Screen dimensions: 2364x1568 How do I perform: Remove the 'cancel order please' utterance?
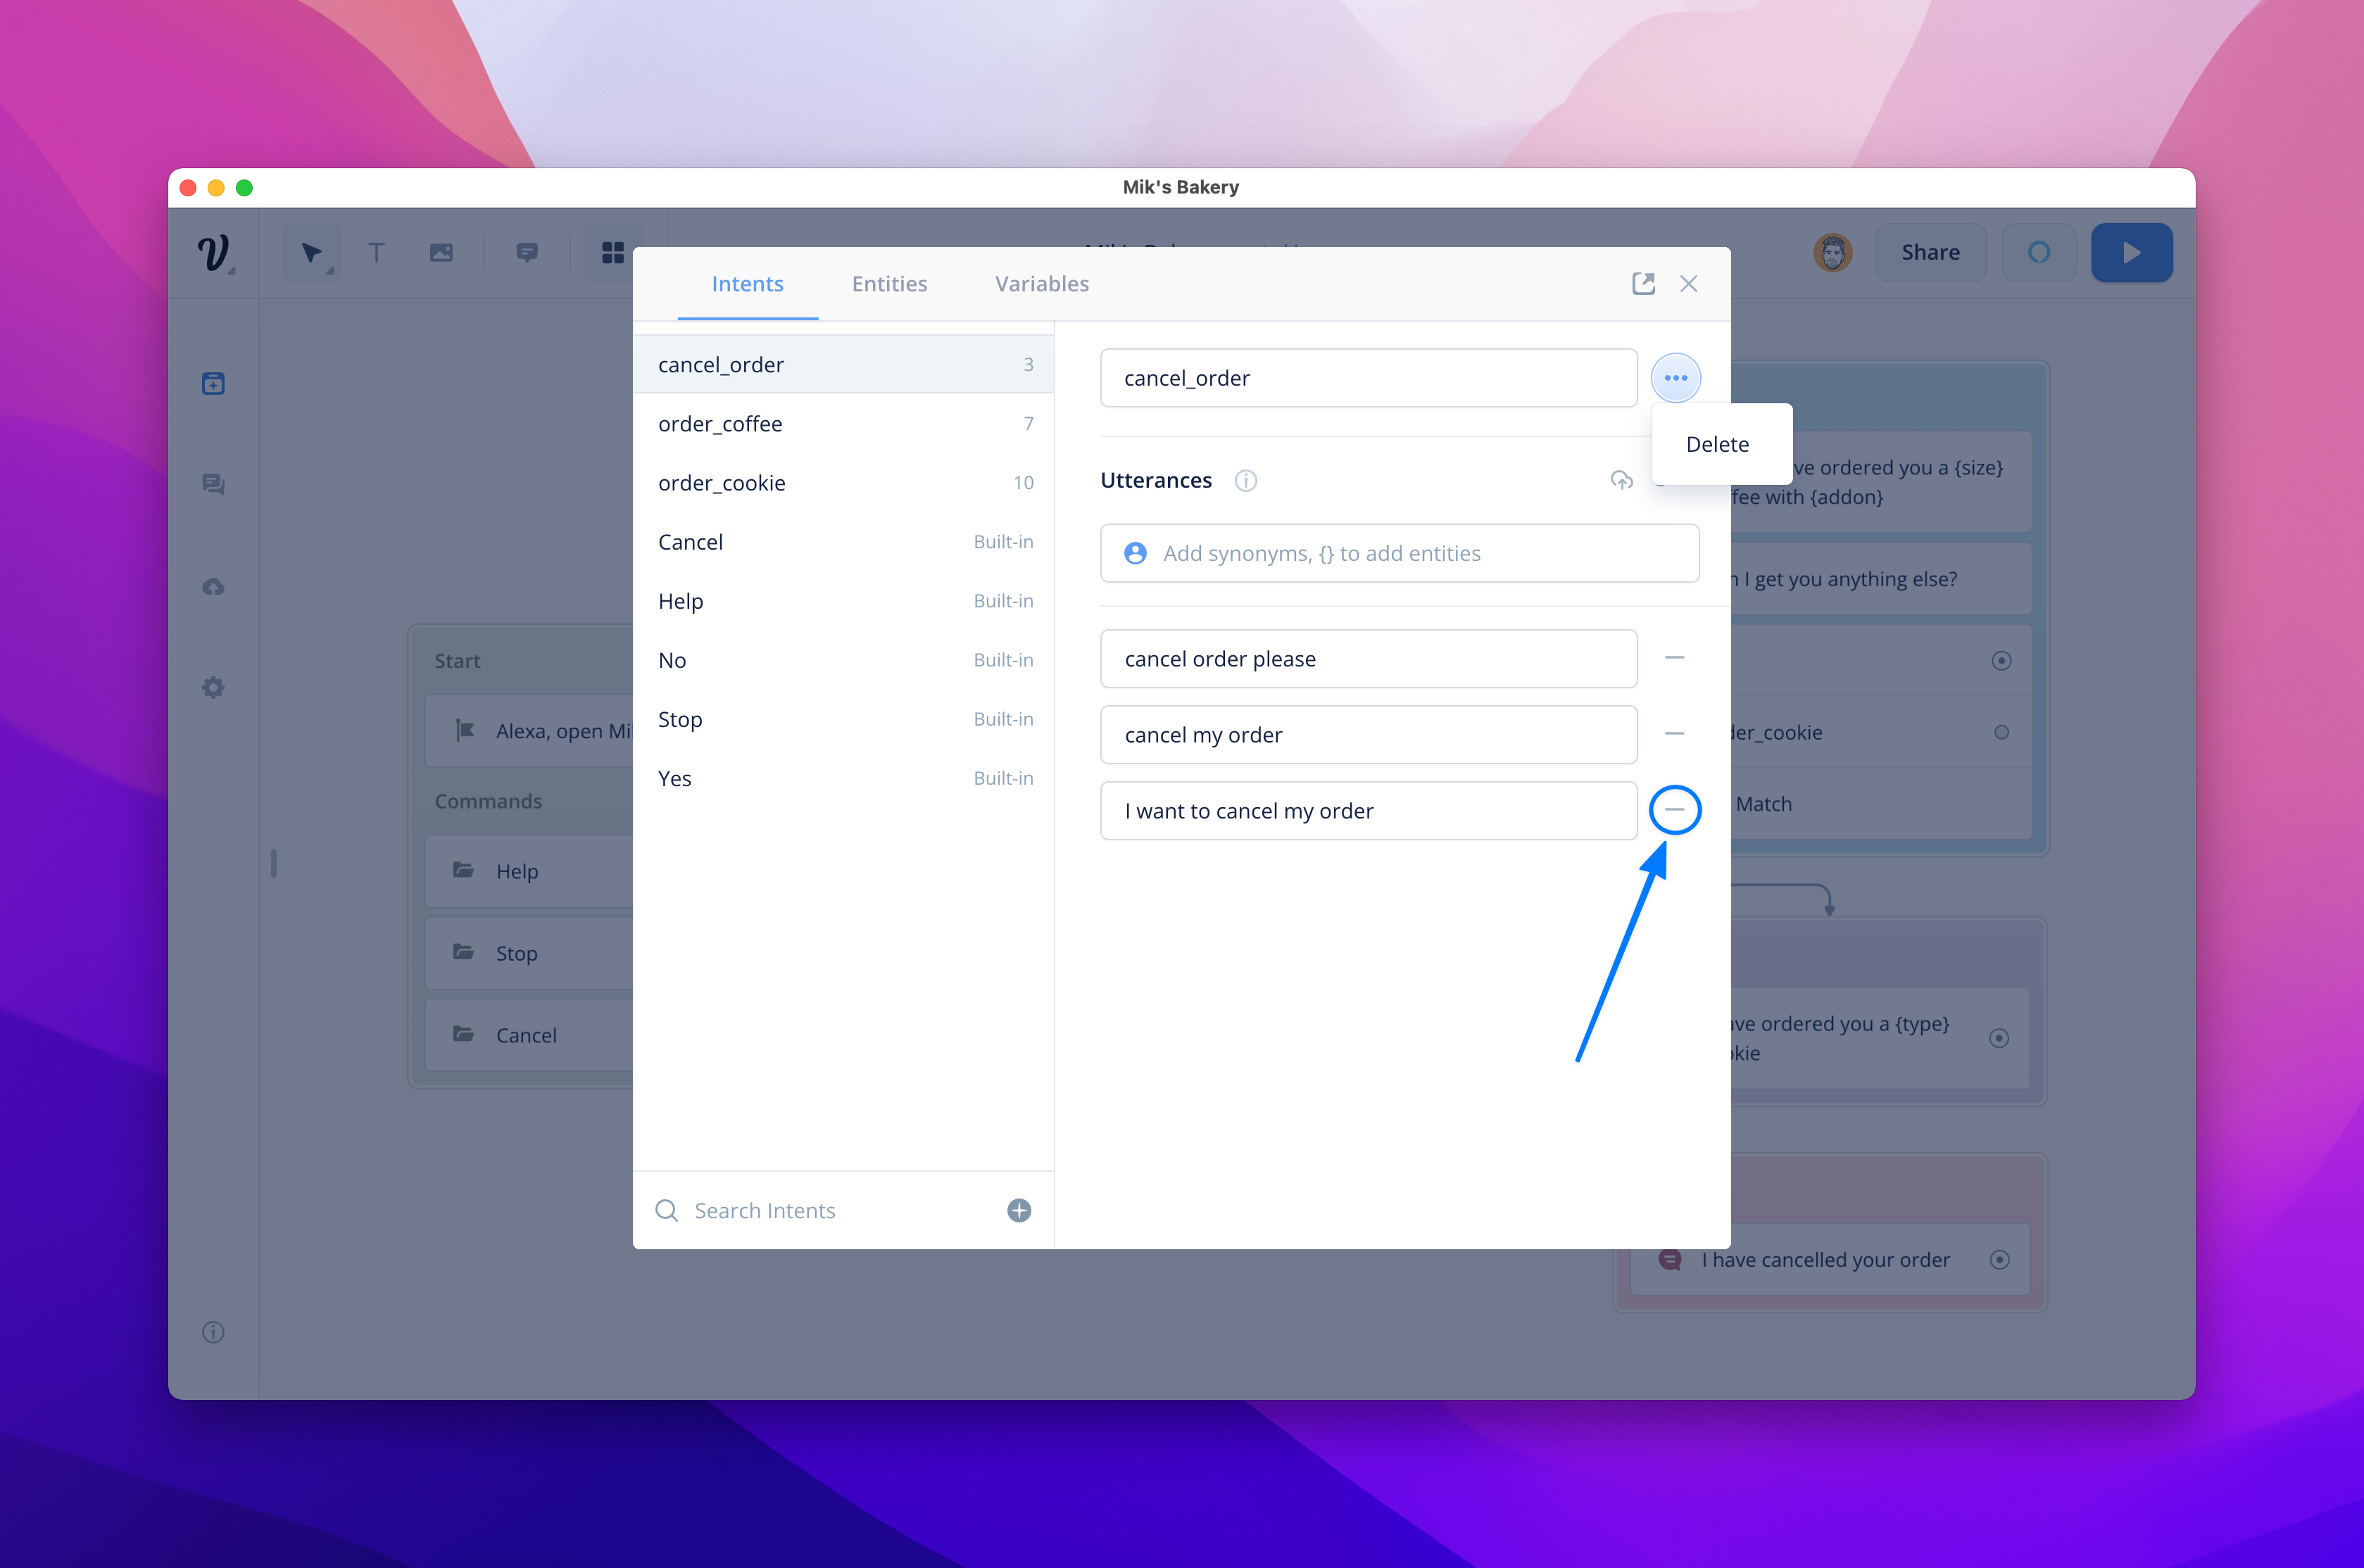pos(1675,658)
